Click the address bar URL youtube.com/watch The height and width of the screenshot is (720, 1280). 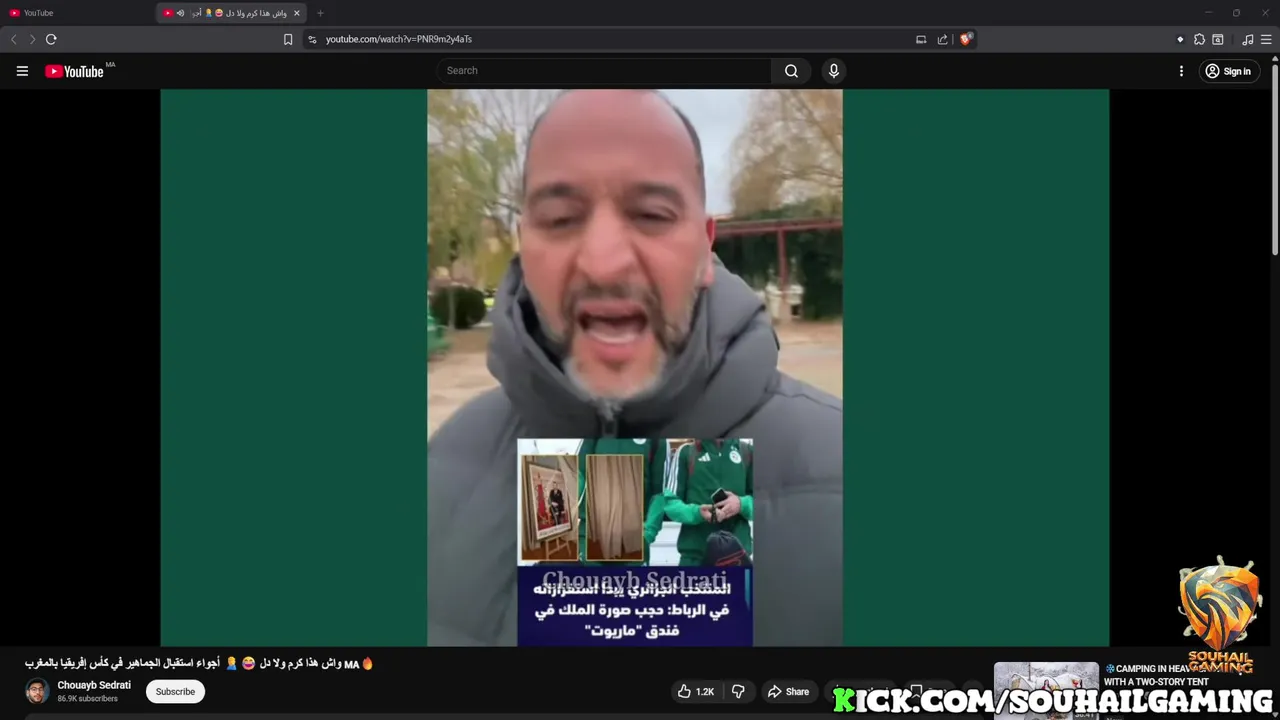pyautogui.click(x=399, y=39)
